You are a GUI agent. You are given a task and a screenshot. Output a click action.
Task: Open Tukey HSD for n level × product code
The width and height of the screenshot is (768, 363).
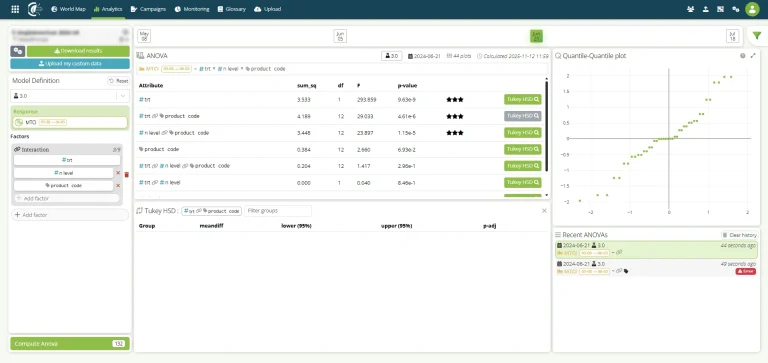(523, 133)
